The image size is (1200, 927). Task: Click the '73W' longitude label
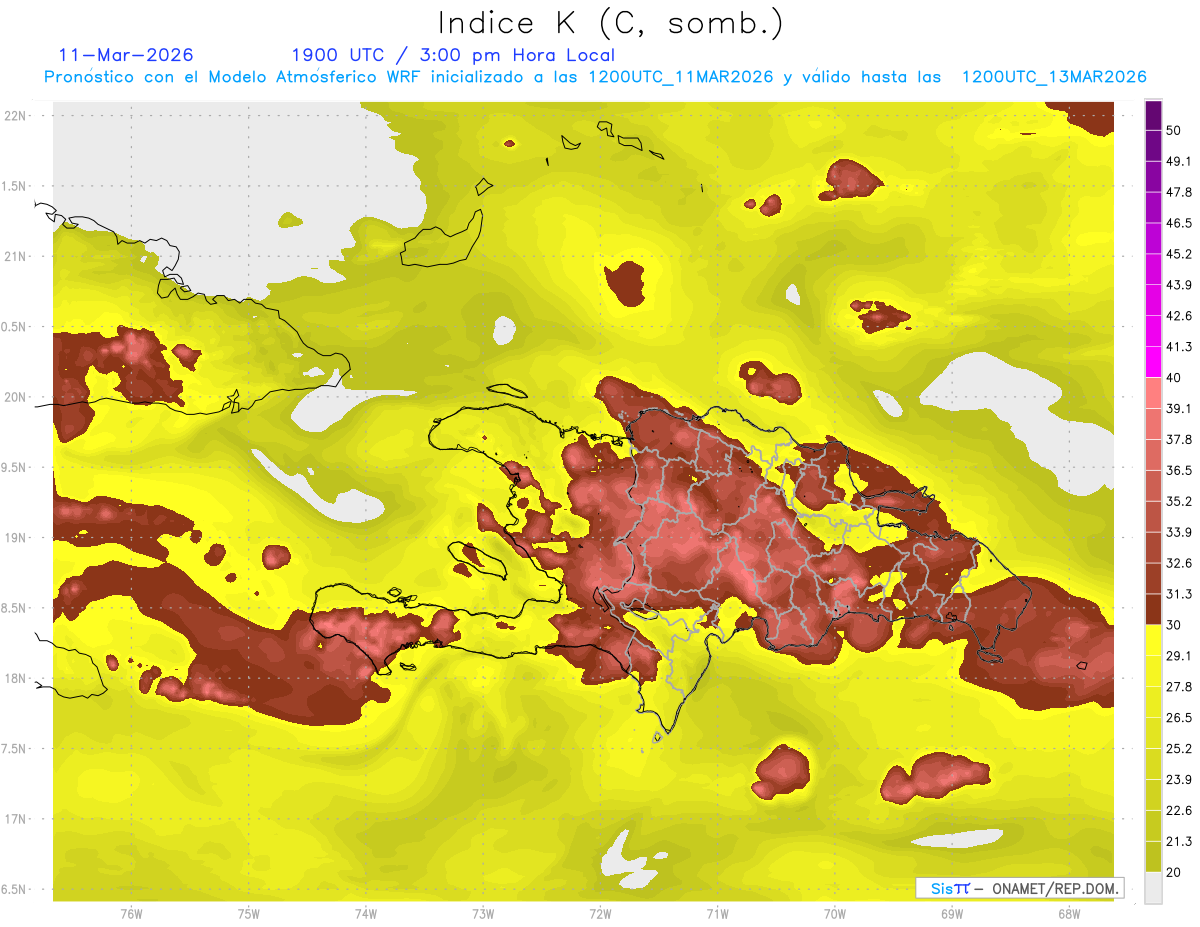482,914
